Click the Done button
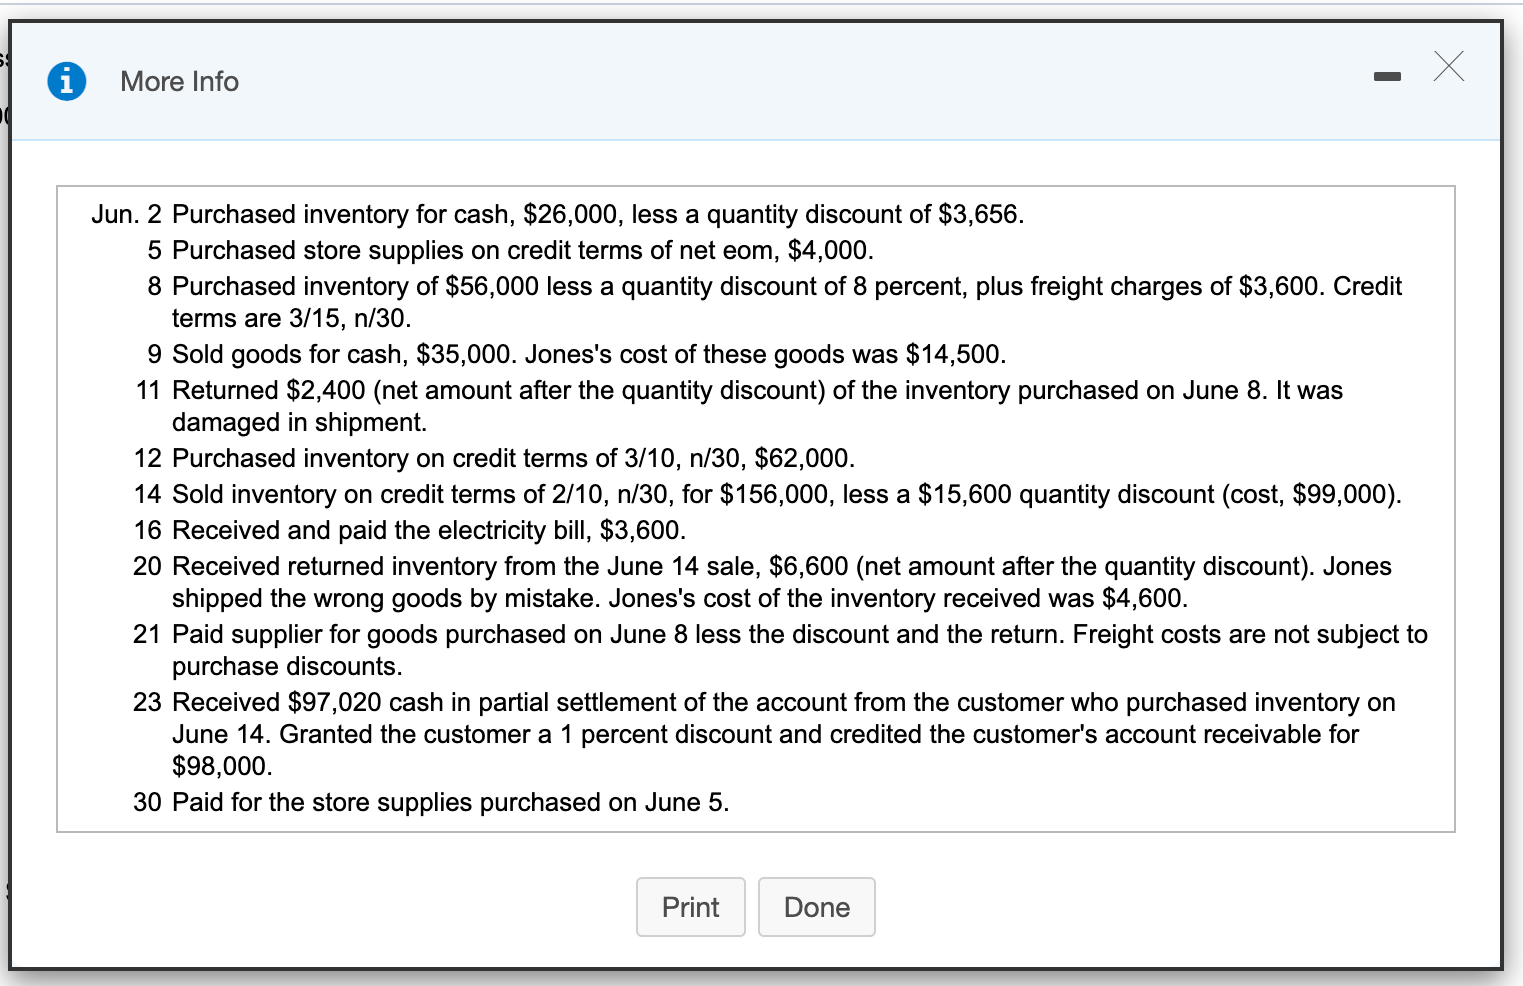 click(817, 907)
